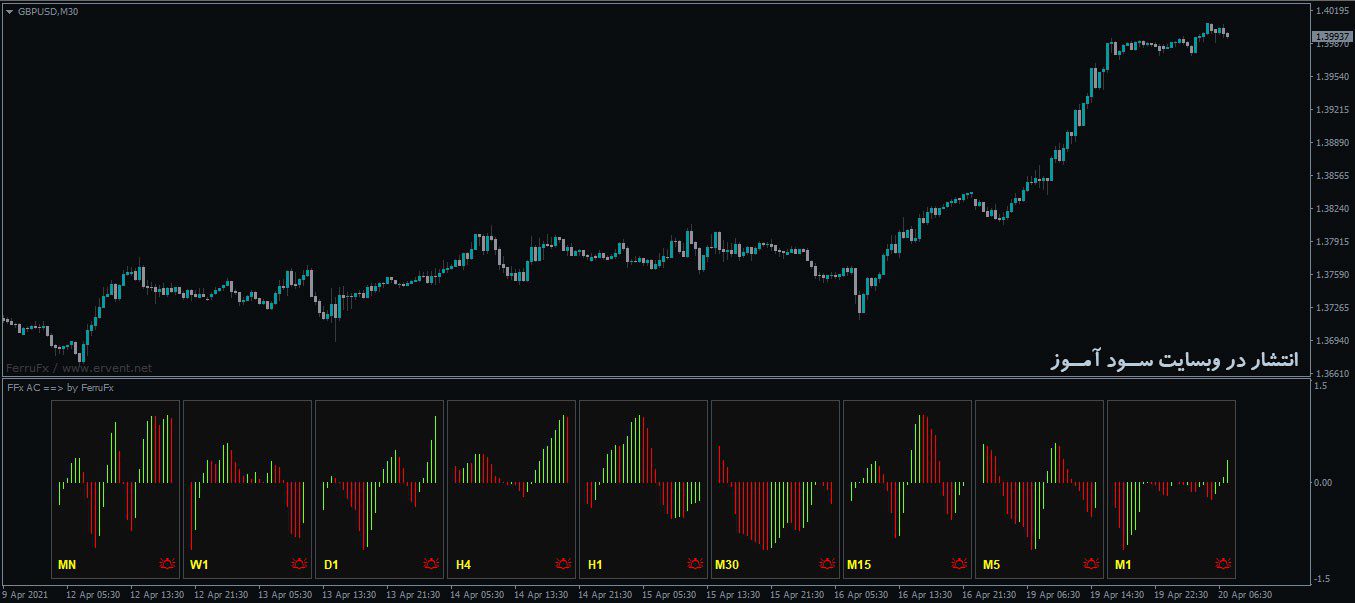
Task: Select the H1 histogram mini-chart
Action: pos(643,489)
